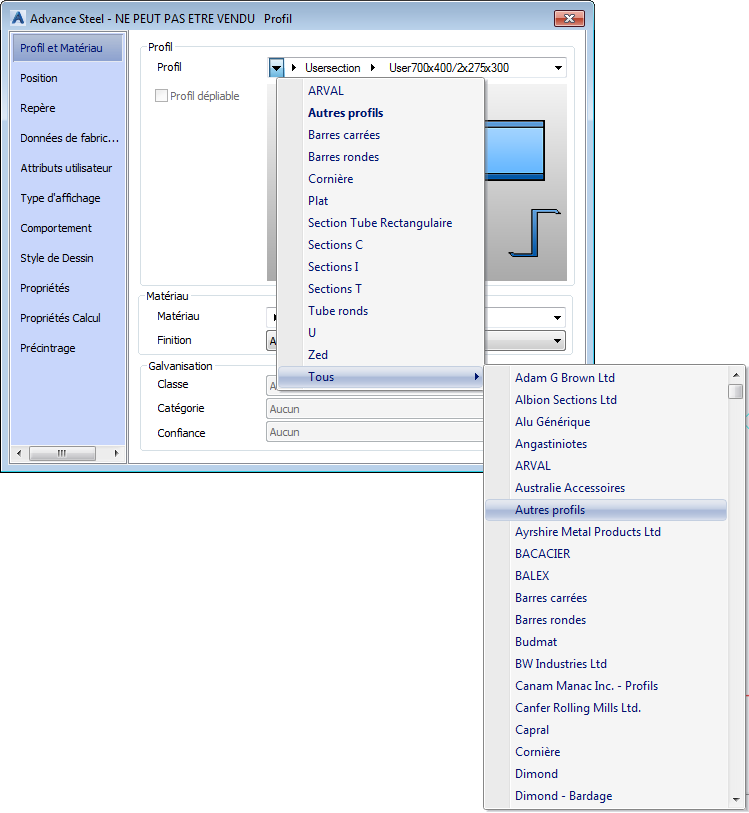Select Plat in the profile menu
The width and height of the screenshot is (749, 813).
[381, 201]
